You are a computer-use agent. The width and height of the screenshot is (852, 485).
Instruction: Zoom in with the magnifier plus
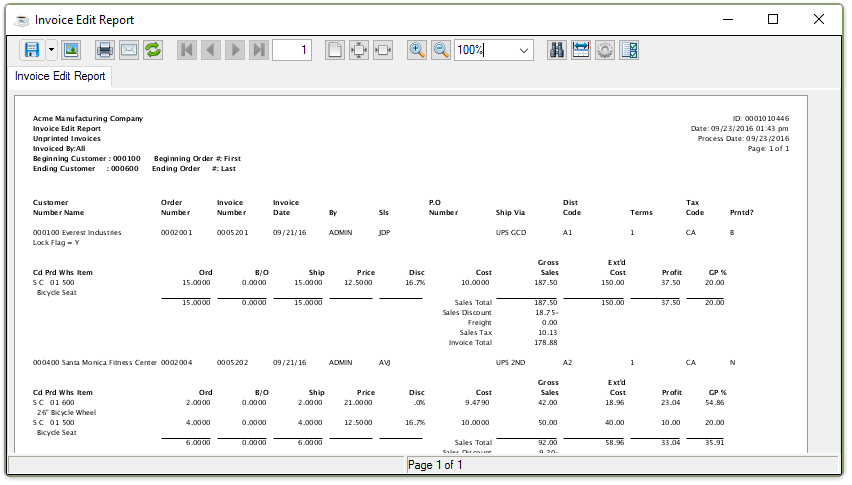coord(417,50)
